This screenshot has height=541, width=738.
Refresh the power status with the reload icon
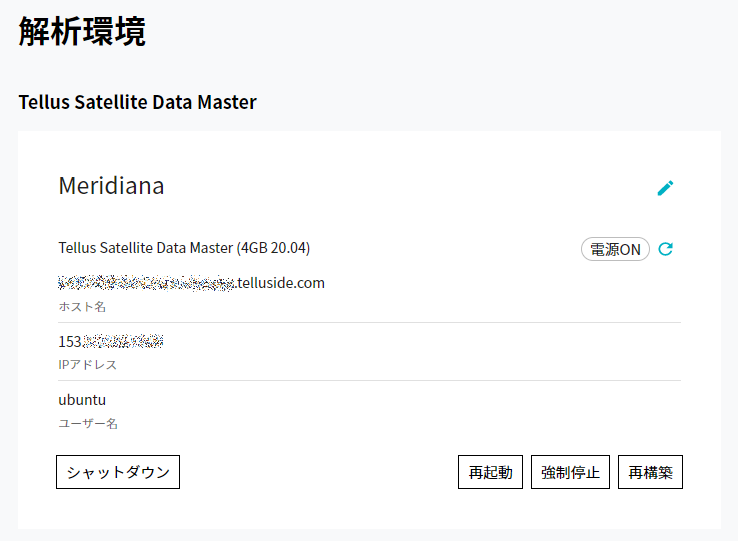pyautogui.click(x=666, y=249)
